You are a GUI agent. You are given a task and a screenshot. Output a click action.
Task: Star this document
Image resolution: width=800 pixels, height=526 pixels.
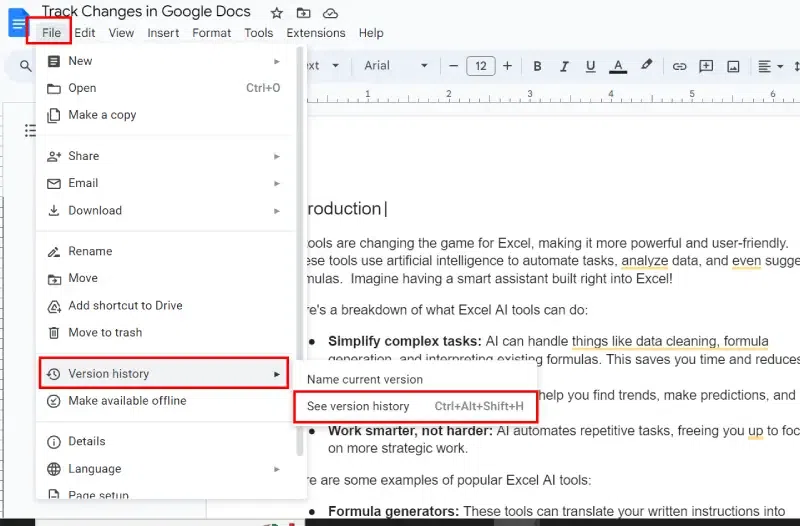coord(277,13)
